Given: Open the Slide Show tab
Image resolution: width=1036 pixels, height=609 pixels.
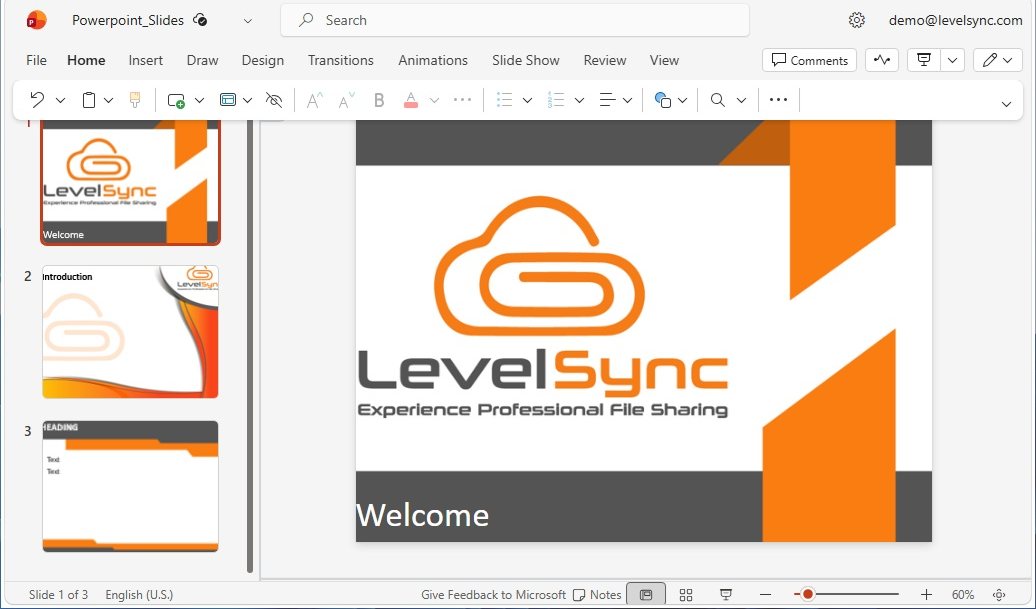Looking at the screenshot, I should (525, 60).
